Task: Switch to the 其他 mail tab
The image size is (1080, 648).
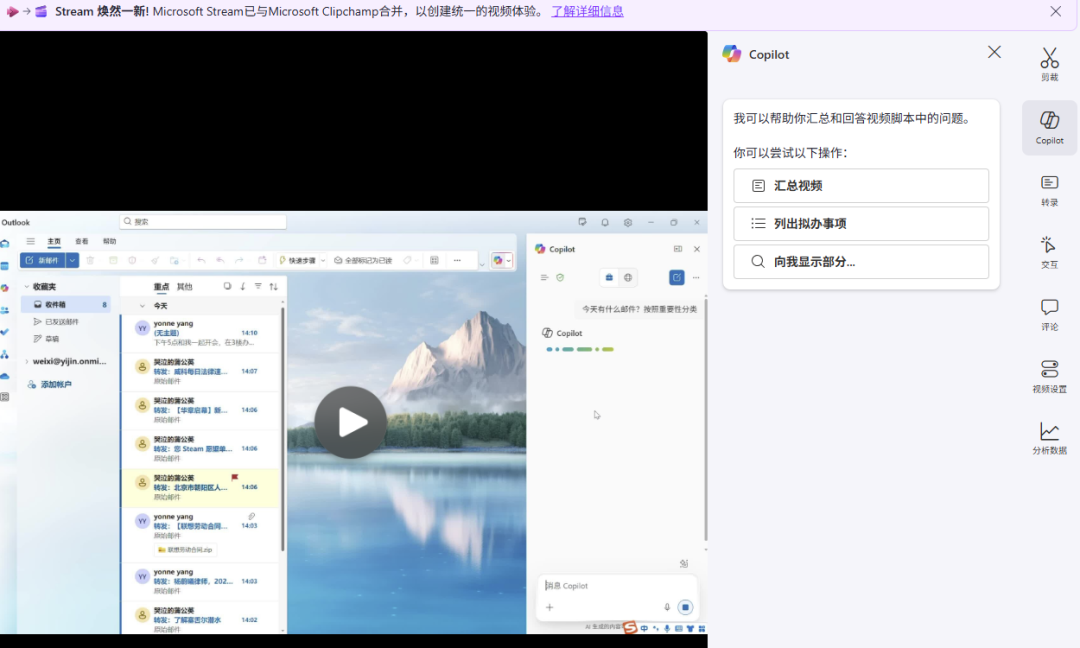Action: click(x=185, y=287)
